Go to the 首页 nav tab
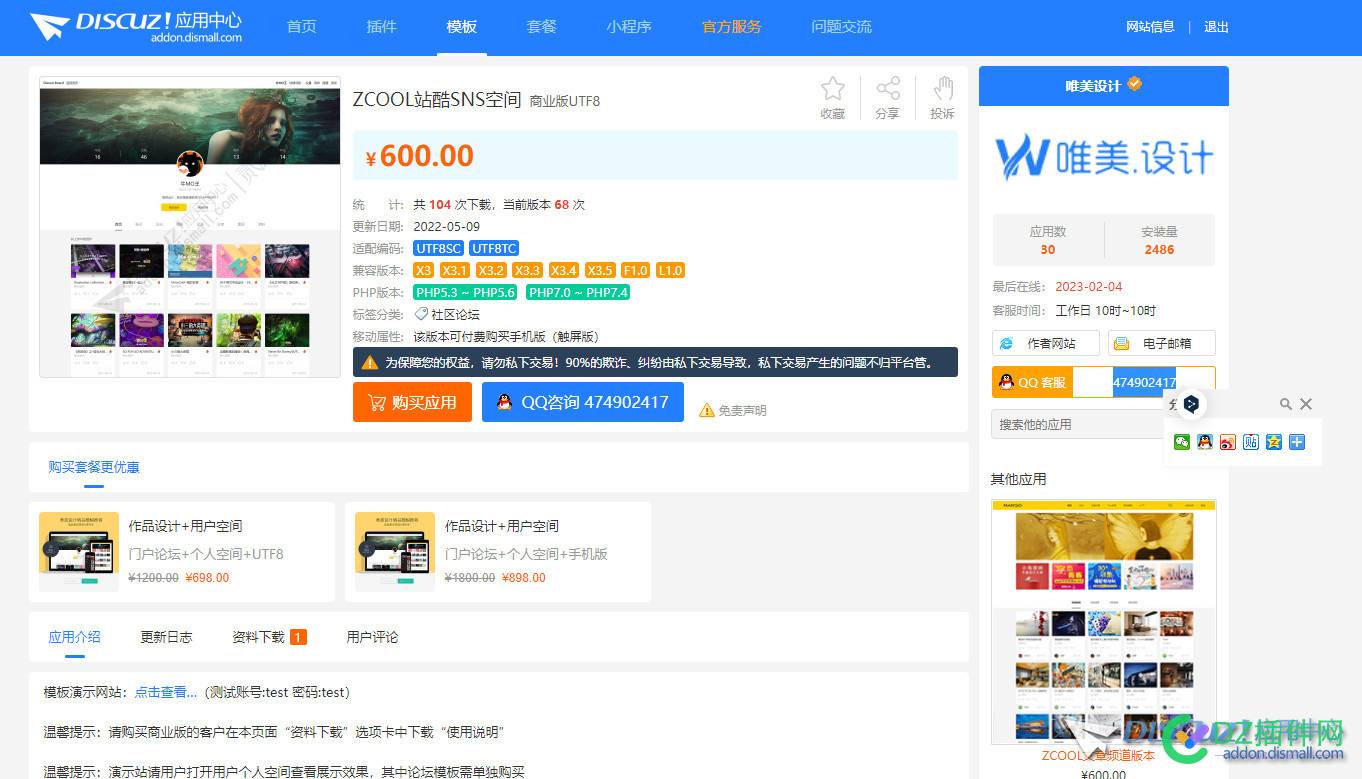Screen dimensions: 1362x779 (302, 27)
